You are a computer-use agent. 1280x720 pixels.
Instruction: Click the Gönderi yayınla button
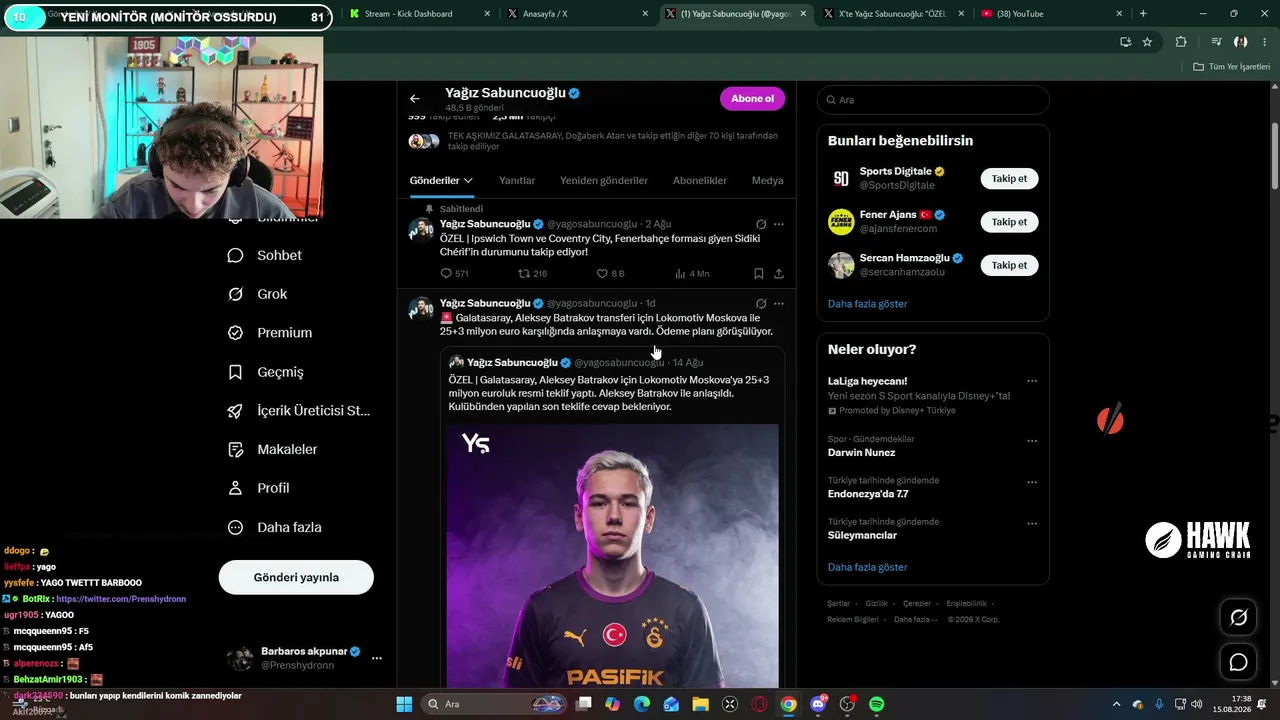tap(296, 577)
